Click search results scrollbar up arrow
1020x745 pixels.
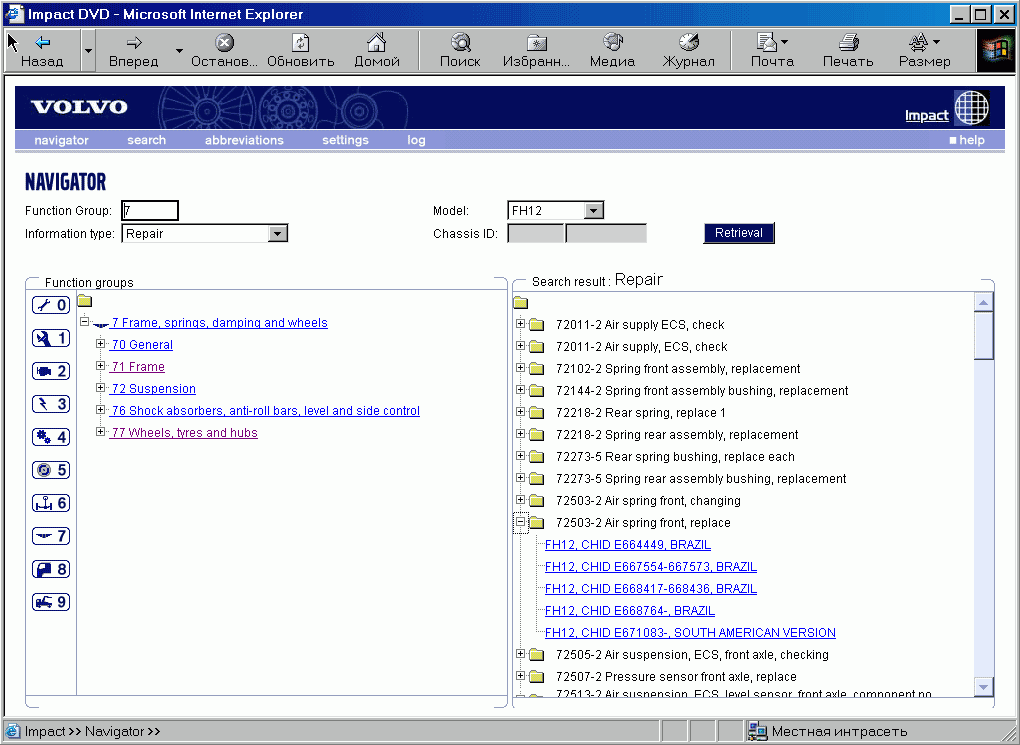pyautogui.click(x=984, y=303)
